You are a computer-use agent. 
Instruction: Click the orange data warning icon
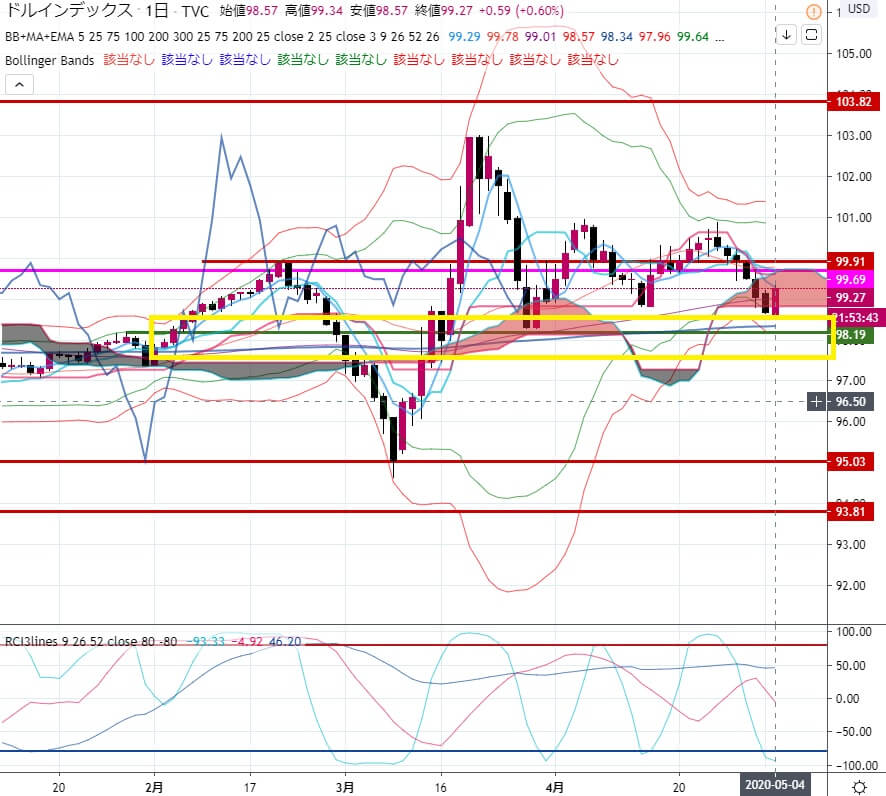tap(814, 11)
